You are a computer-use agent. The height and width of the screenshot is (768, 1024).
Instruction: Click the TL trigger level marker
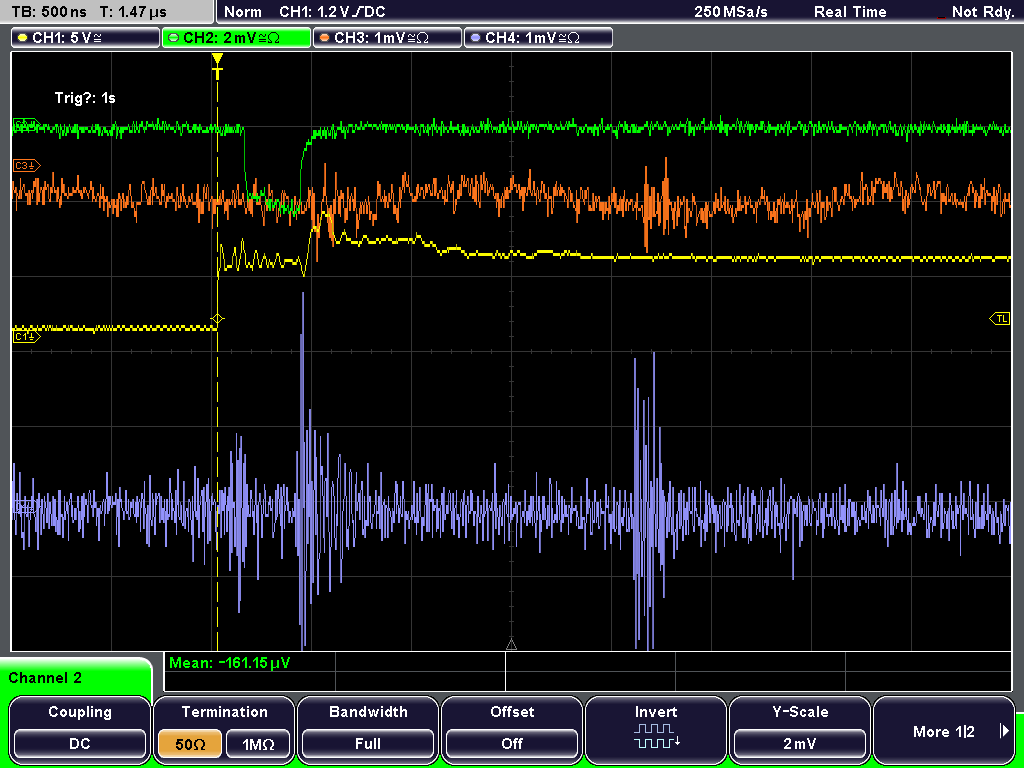[1000, 319]
